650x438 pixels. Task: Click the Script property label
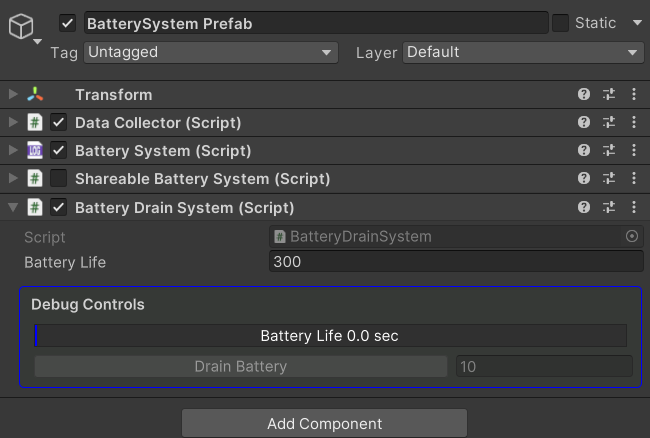tap(45, 237)
